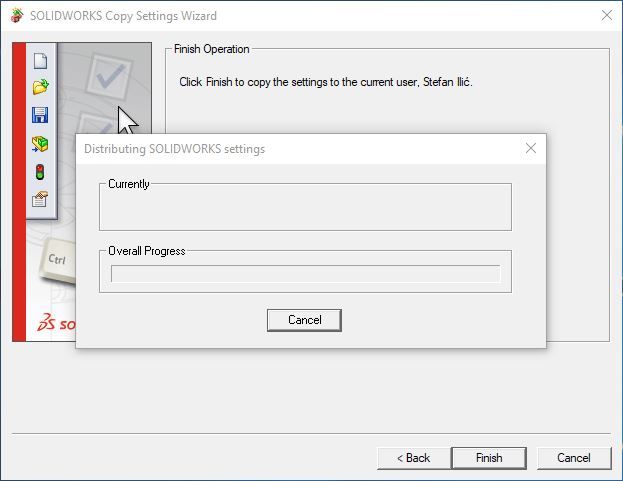
Task: Click inside the Currently status box
Action: (305, 210)
